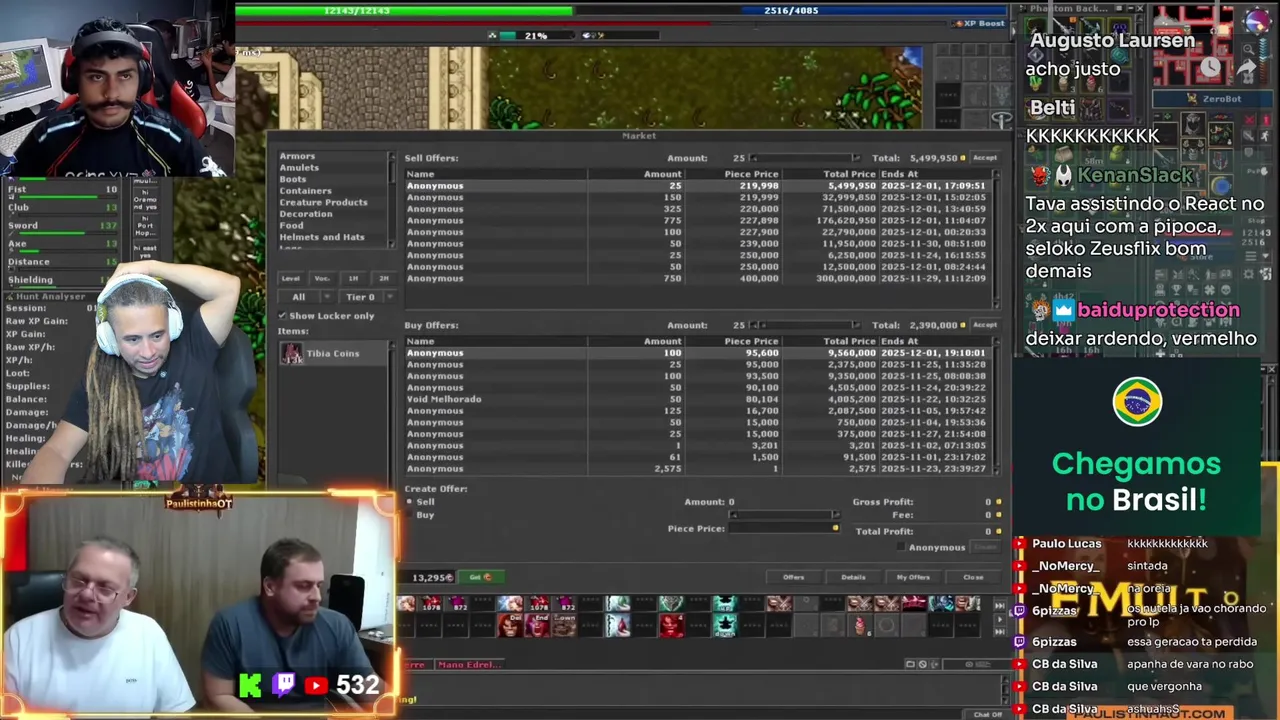Click Get coins button
The image size is (1280, 720).
(480, 577)
